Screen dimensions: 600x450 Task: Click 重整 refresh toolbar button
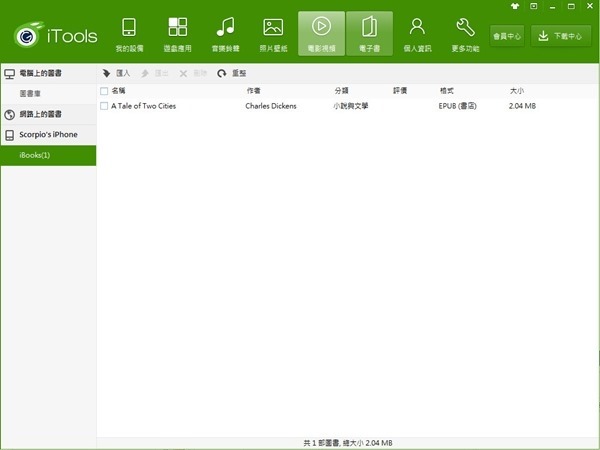click(x=231, y=73)
